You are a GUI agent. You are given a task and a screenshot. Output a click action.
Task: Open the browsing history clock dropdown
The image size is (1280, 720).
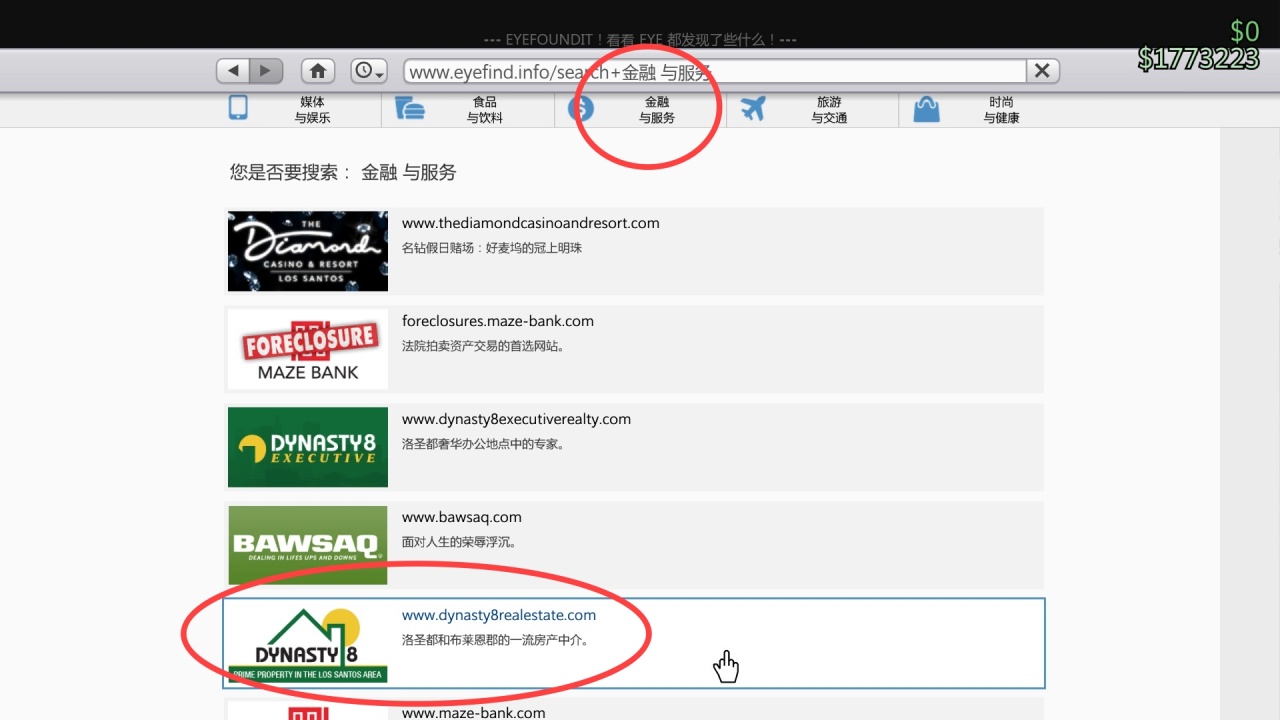369,71
